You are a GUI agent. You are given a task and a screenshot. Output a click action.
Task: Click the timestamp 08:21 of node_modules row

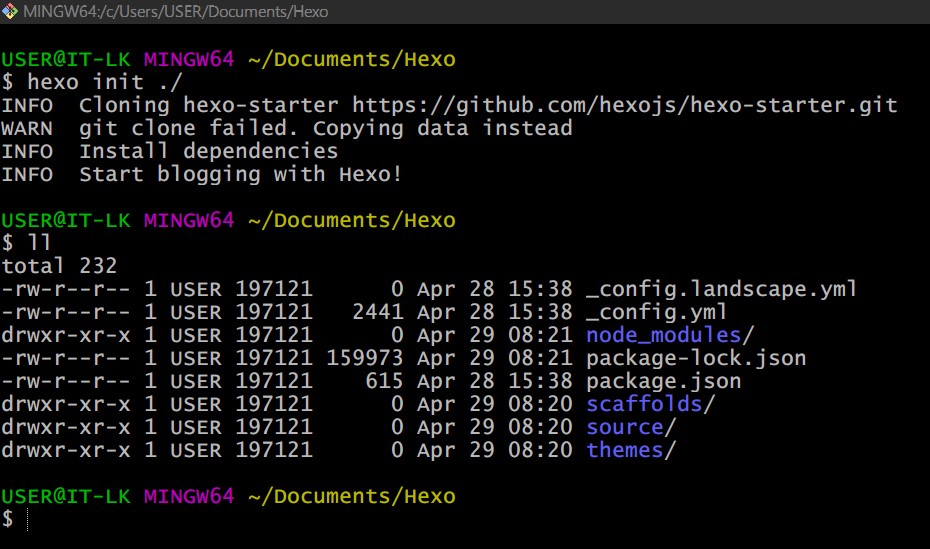[x=540, y=335]
